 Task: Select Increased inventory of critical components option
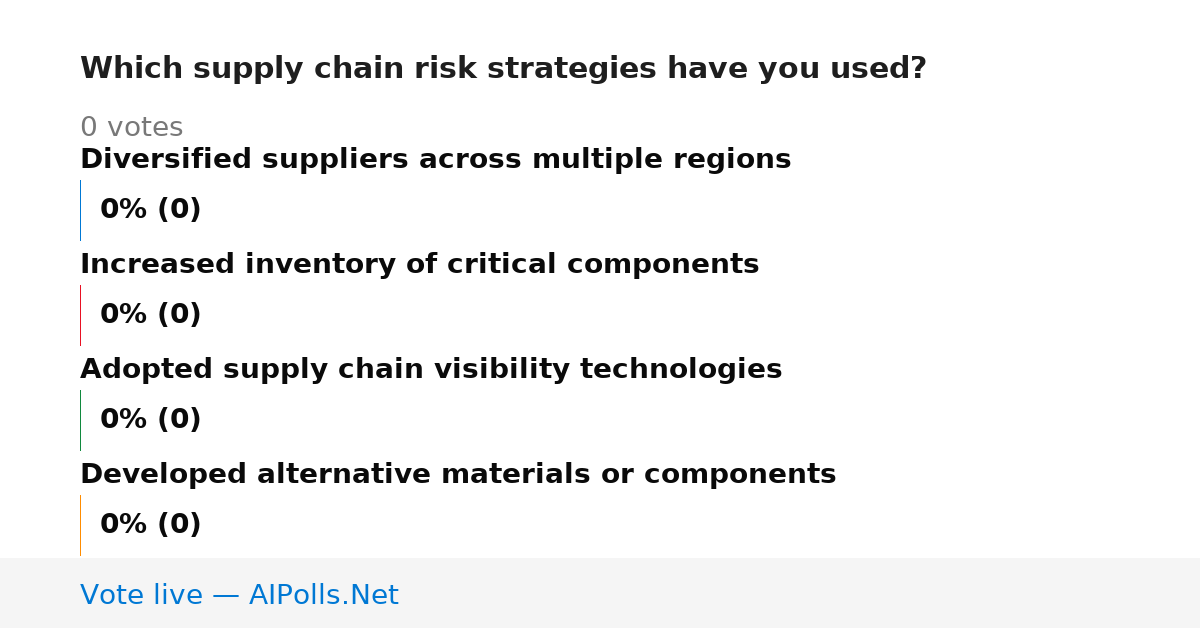coord(419,265)
